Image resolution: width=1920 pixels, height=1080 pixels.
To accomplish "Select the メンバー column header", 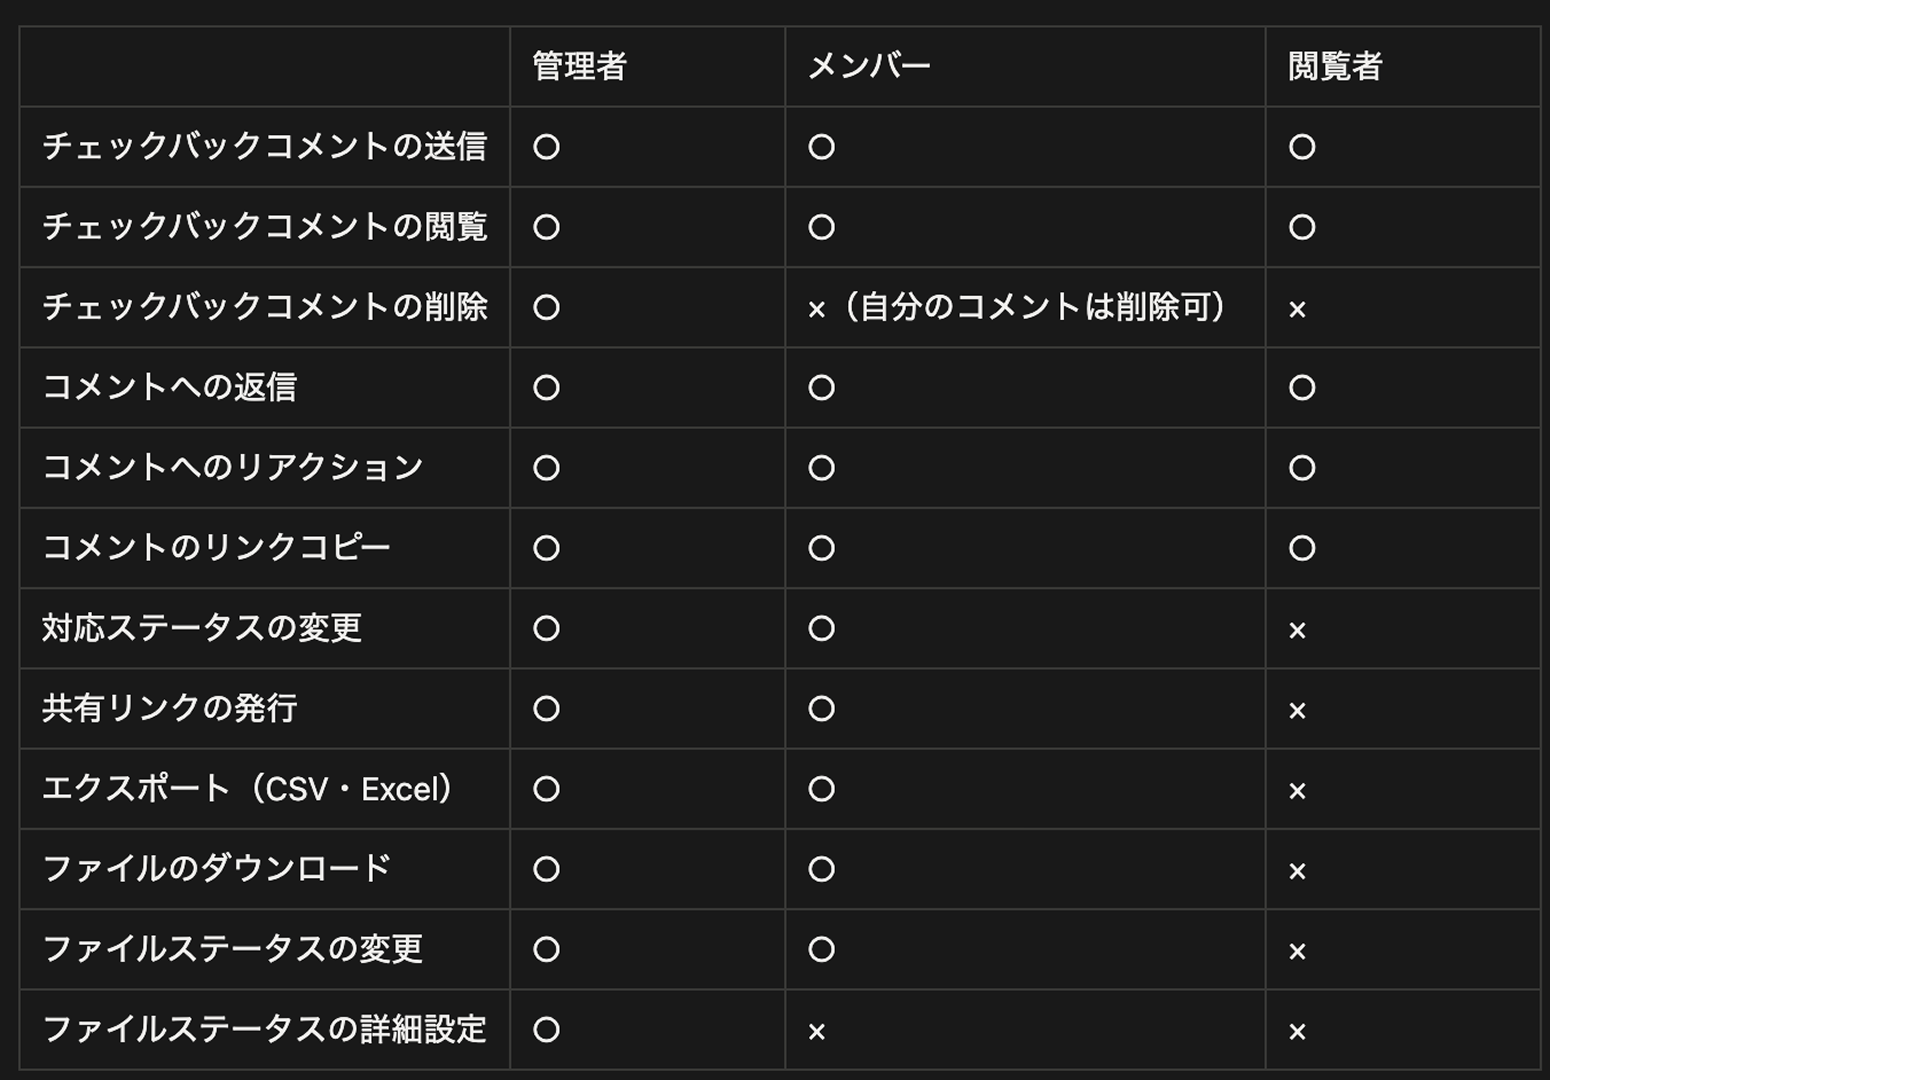I will pyautogui.click(x=868, y=66).
